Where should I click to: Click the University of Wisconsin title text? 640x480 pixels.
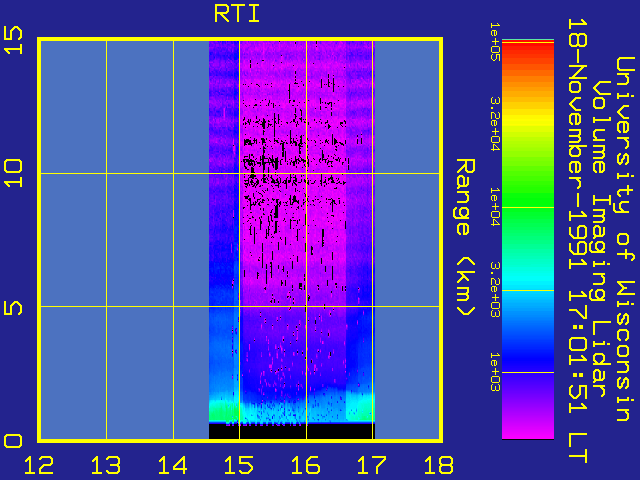point(624,239)
